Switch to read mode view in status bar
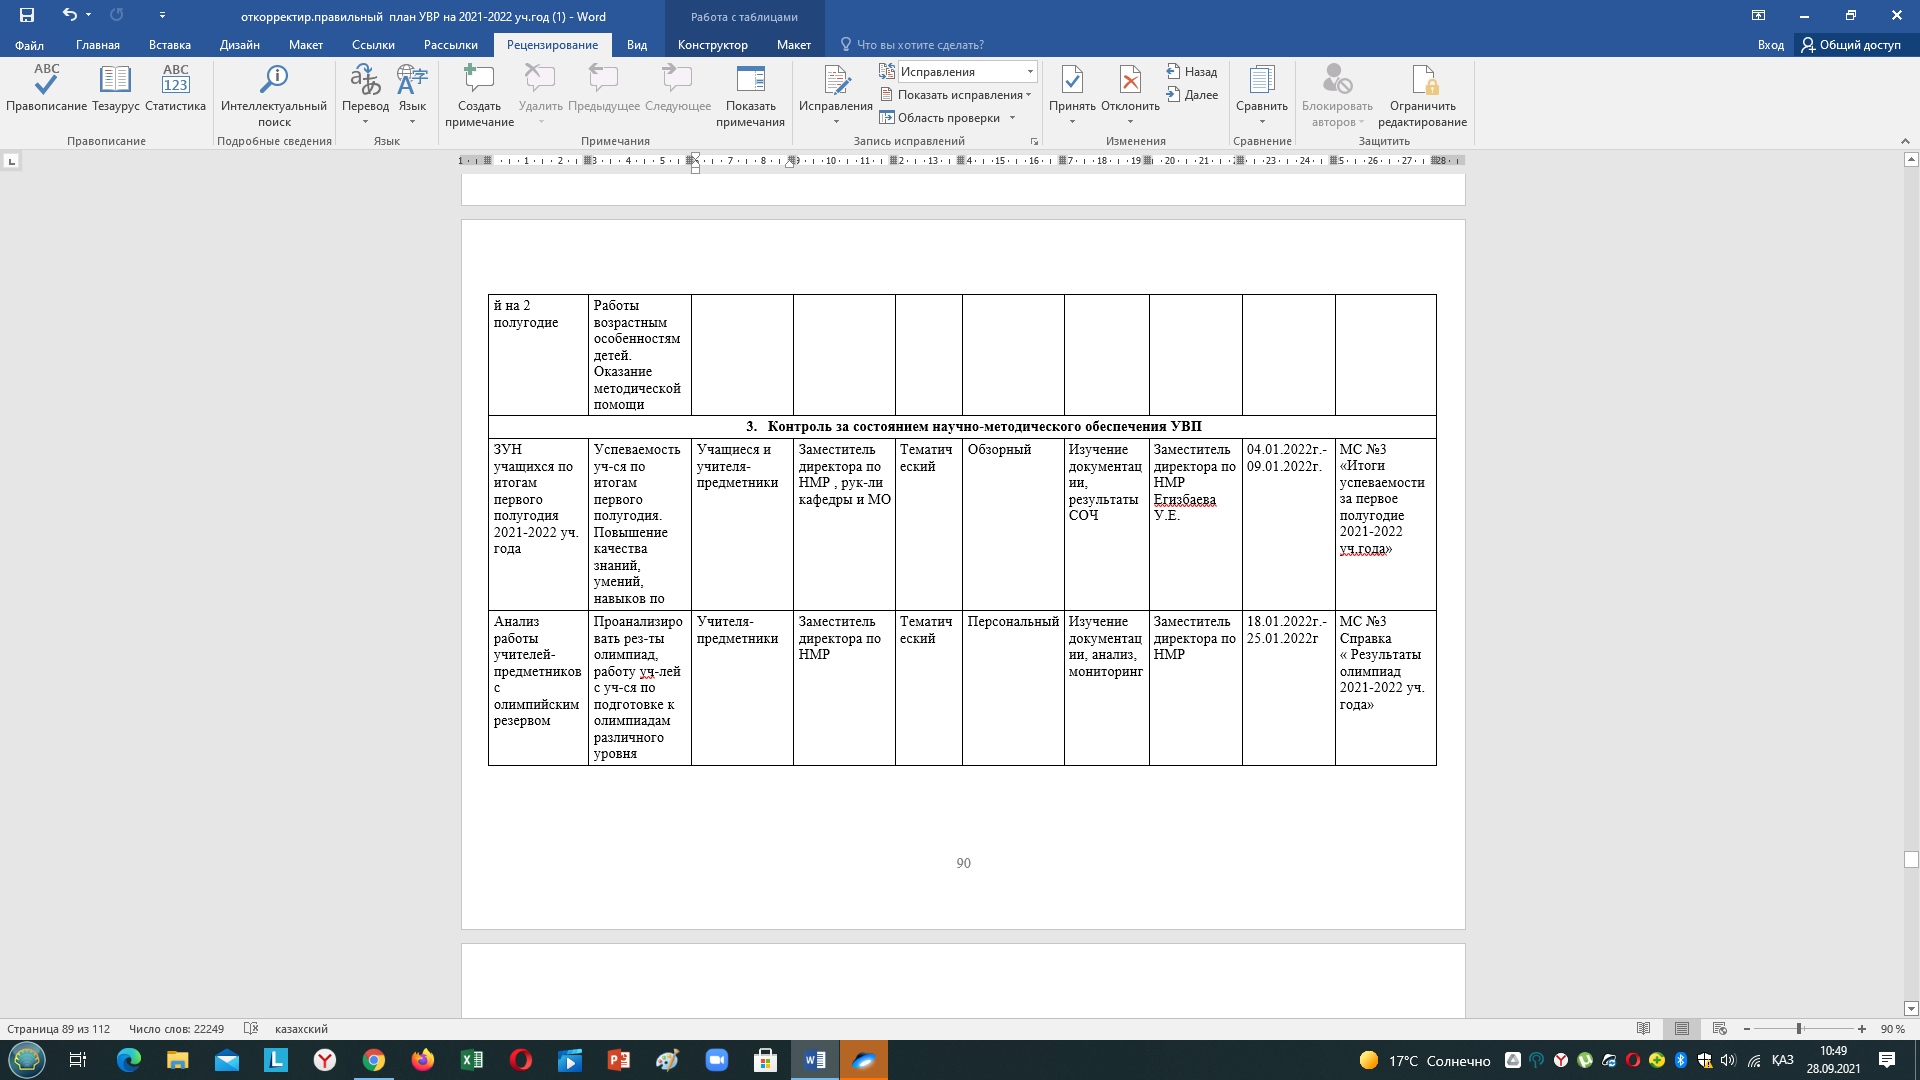 pos(1643,1029)
